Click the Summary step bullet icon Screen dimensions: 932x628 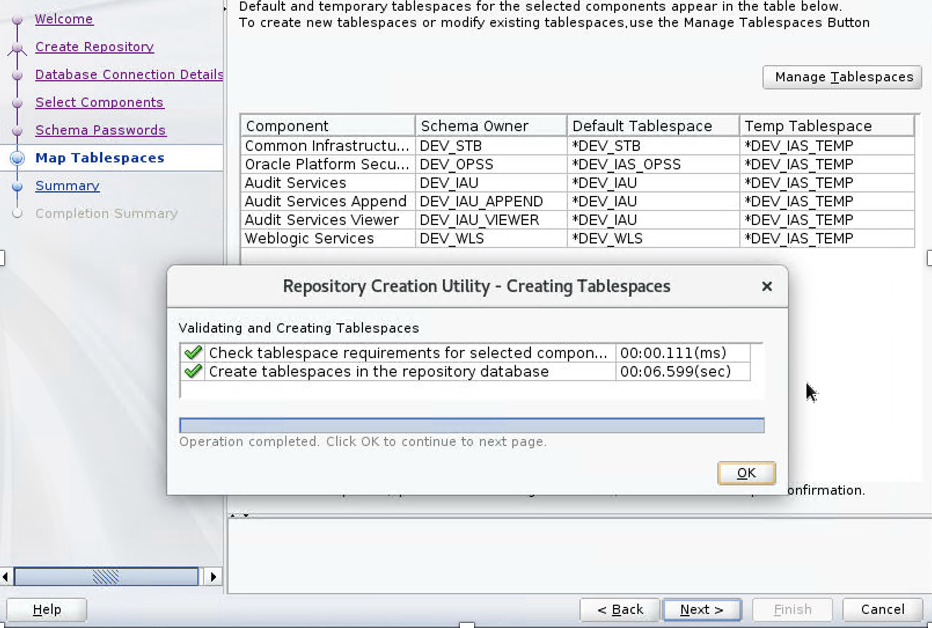[x=17, y=186]
